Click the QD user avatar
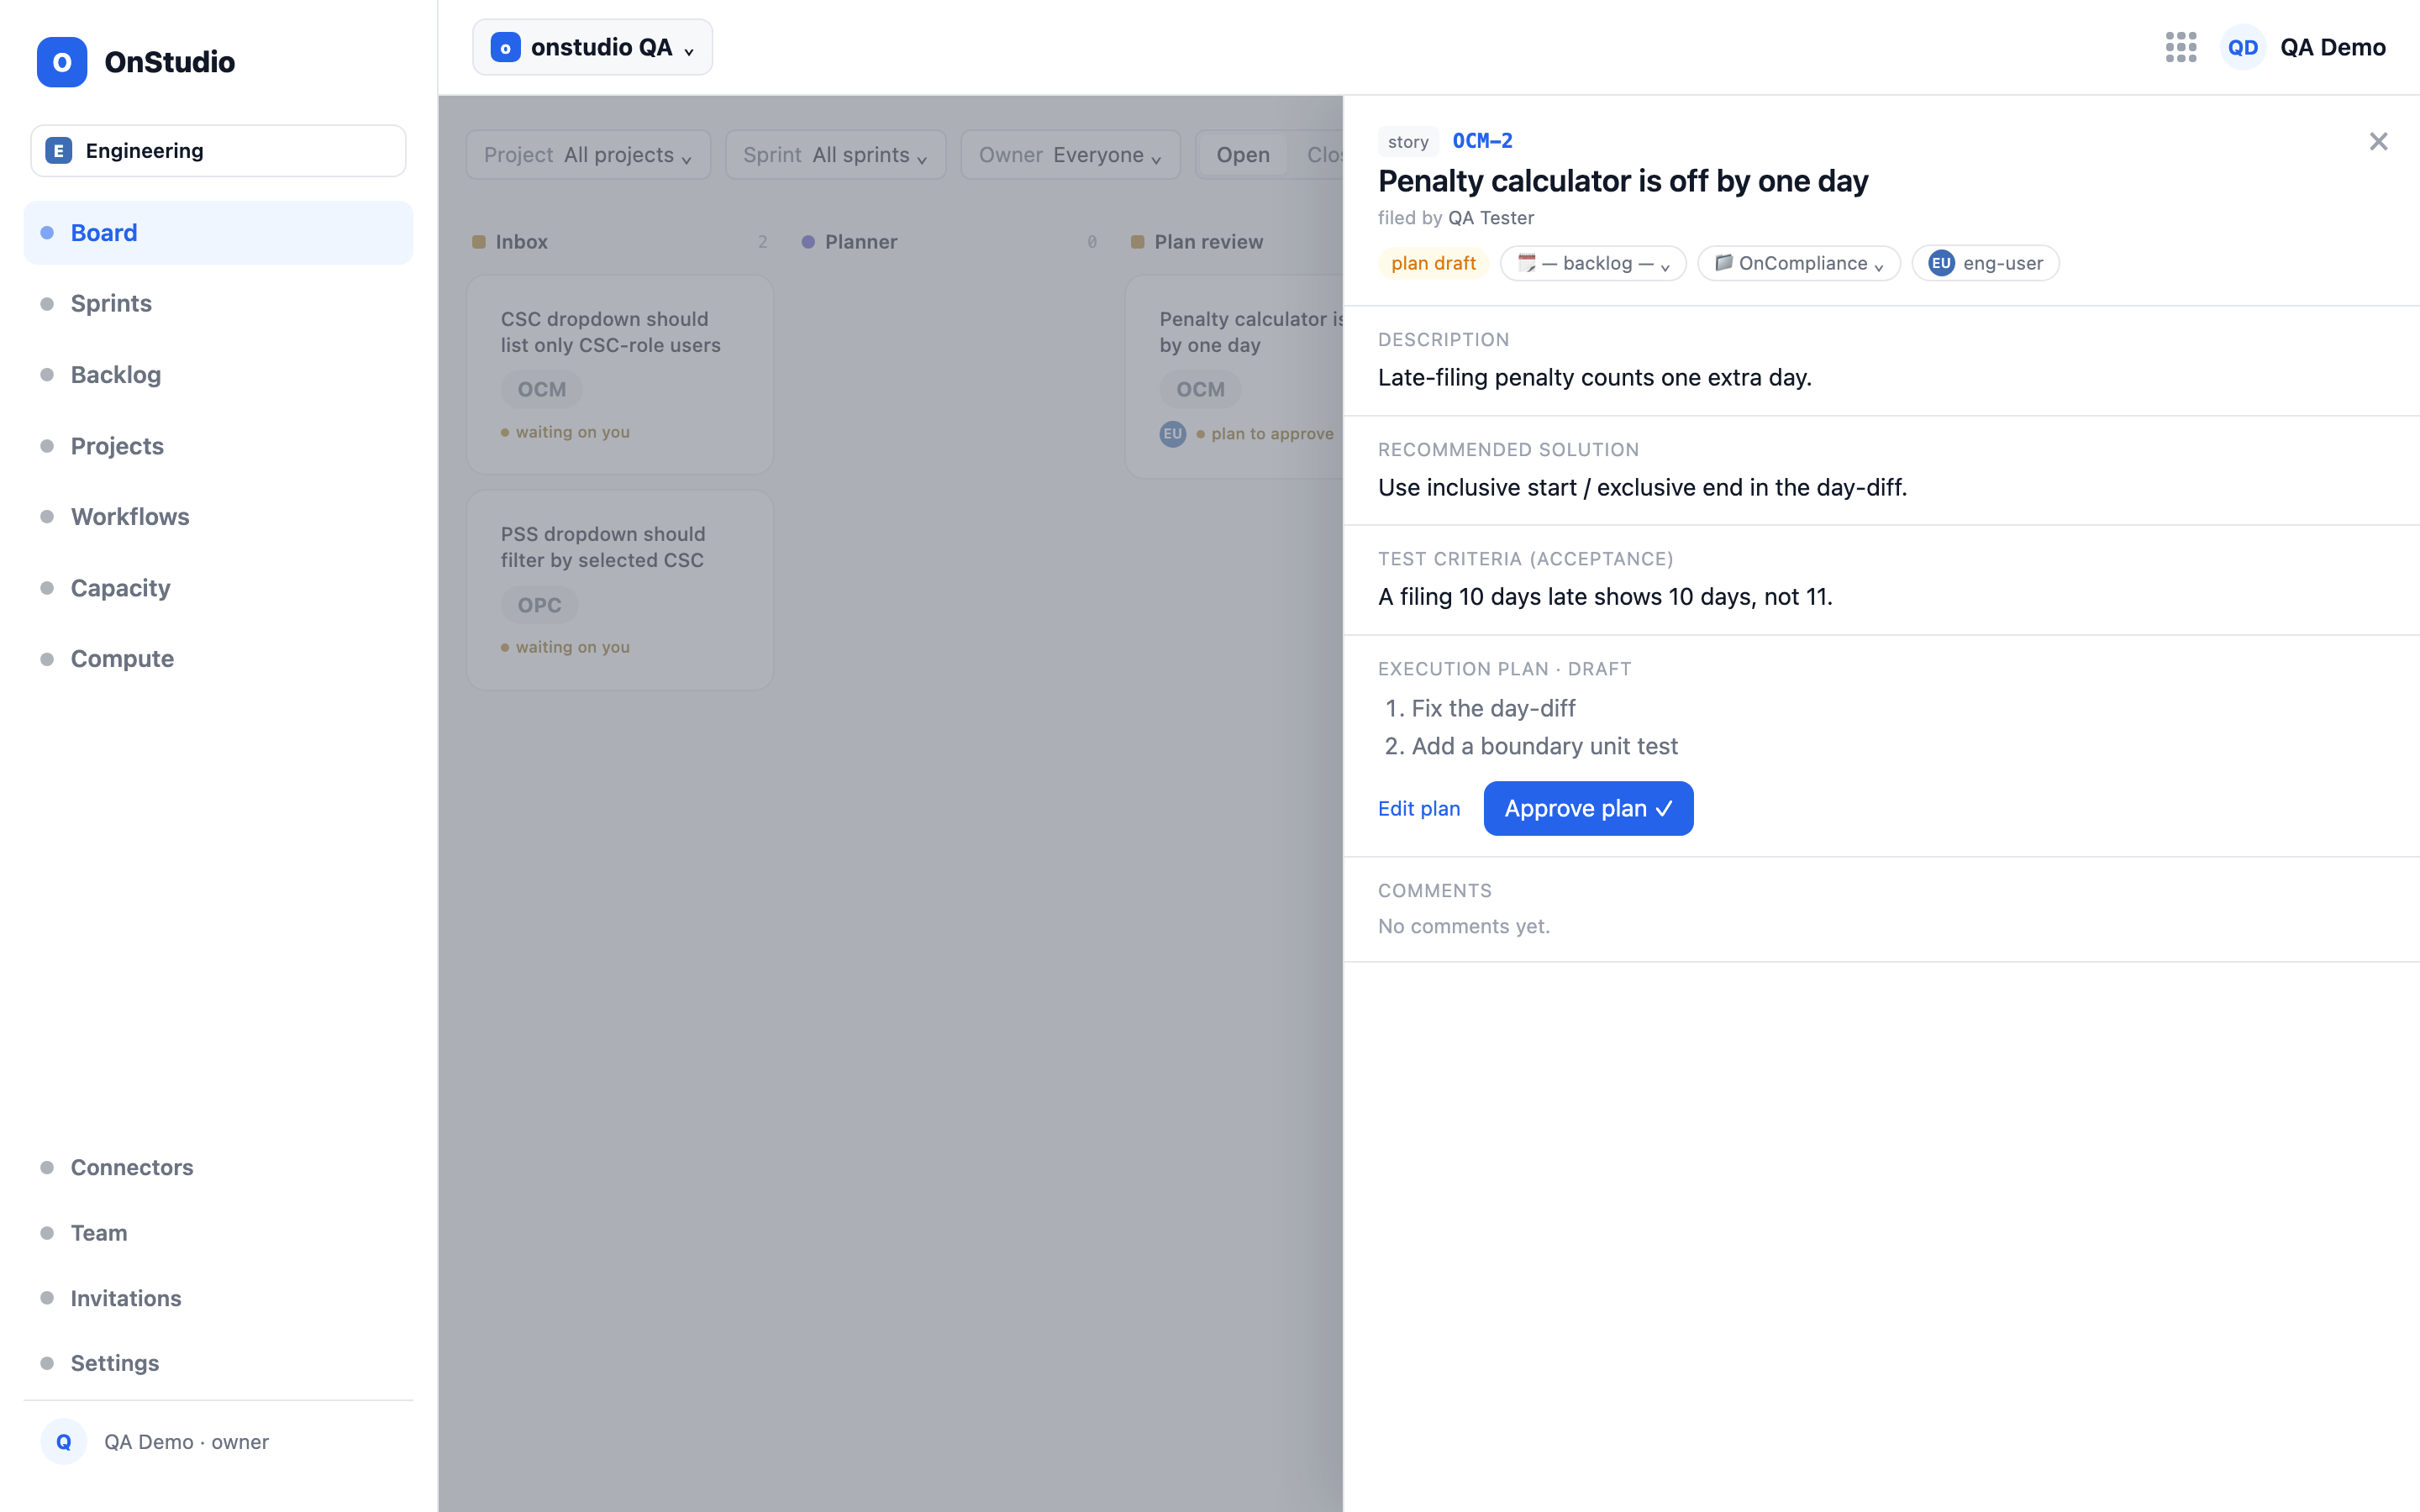The image size is (2420, 1512). click(2243, 47)
